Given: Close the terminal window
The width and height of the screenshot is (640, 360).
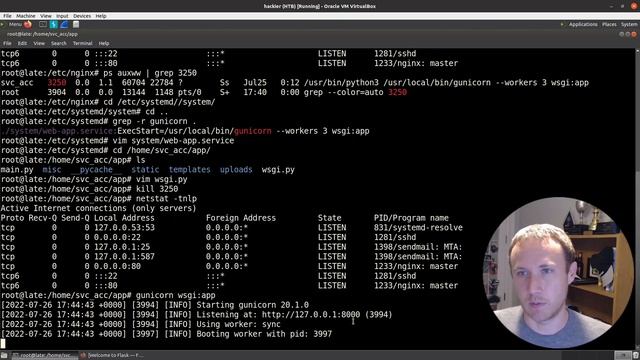Looking at the screenshot, I should (634, 34).
